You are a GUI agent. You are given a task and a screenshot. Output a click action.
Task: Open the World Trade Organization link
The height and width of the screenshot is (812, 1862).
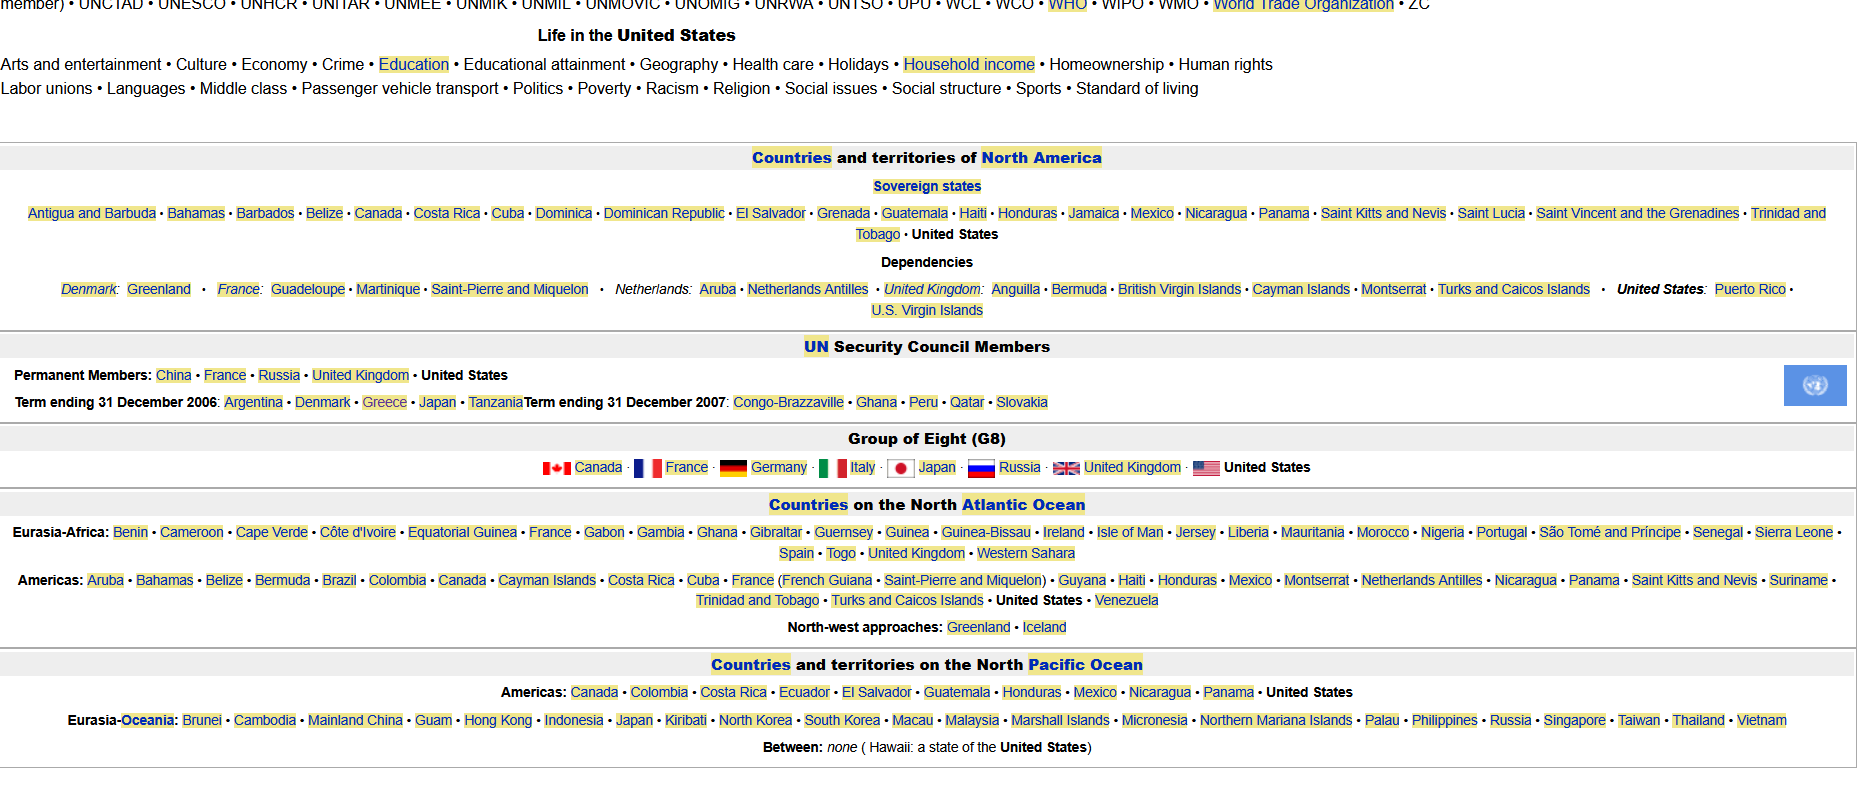tap(1303, 5)
